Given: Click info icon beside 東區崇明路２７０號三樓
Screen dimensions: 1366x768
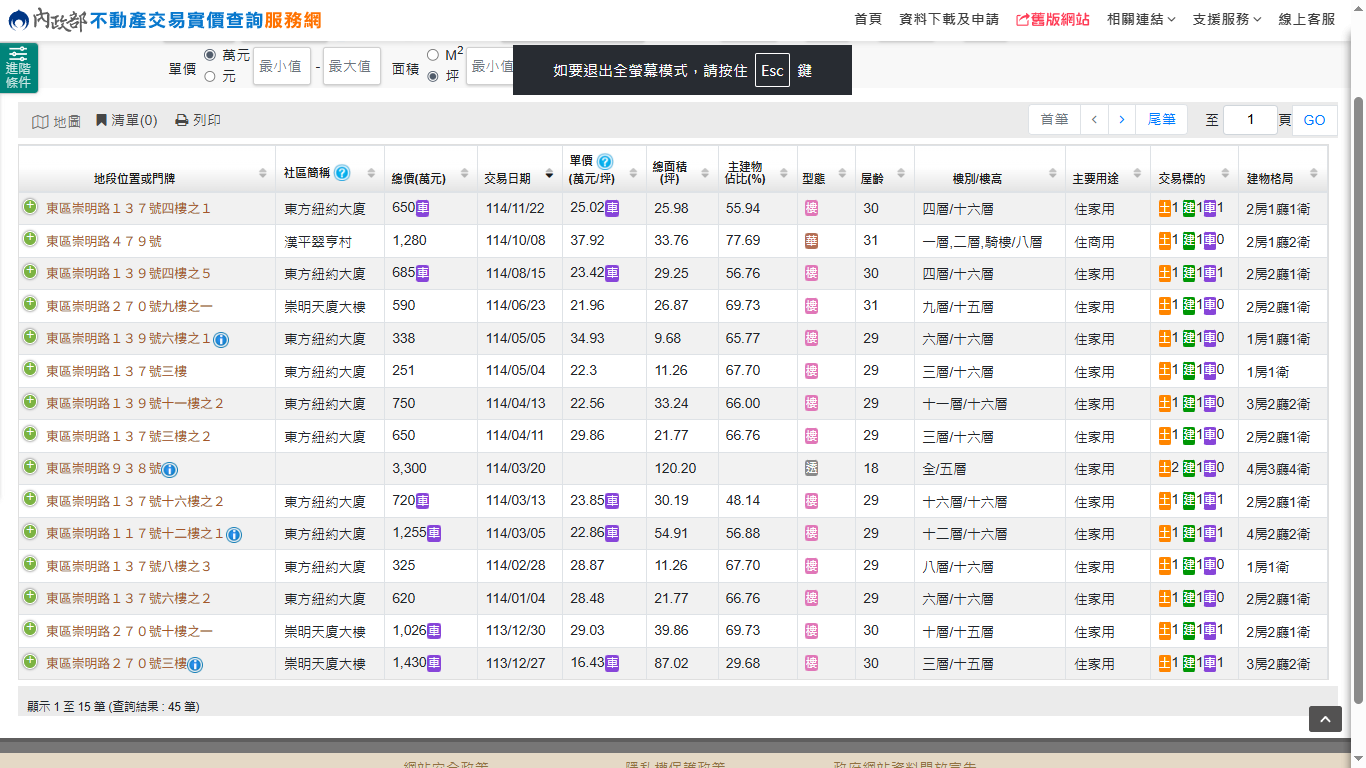Looking at the screenshot, I should (x=195, y=665).
